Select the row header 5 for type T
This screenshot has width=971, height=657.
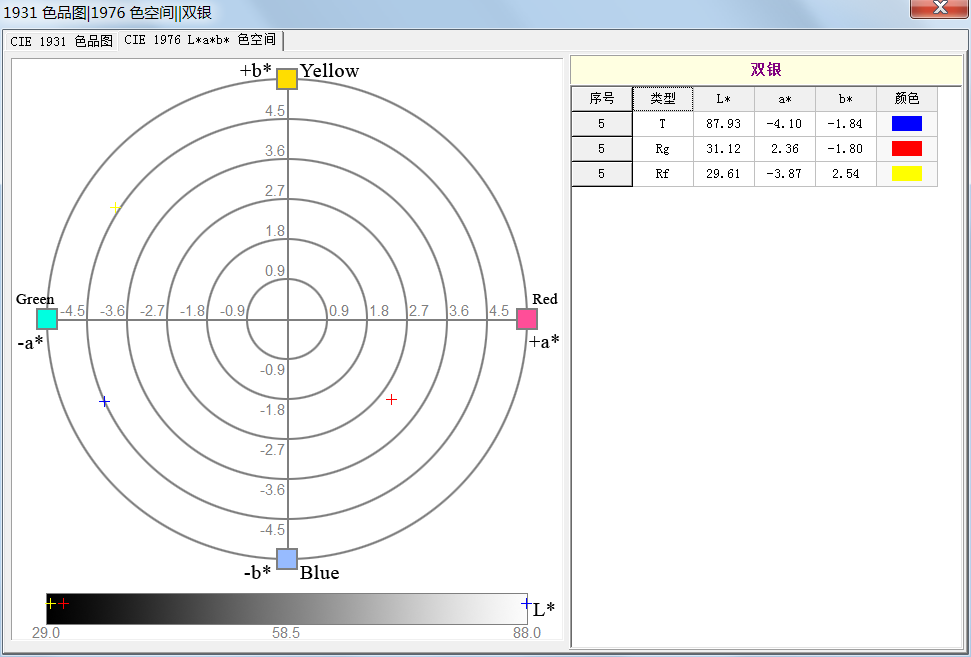click(x=601, y=124)
